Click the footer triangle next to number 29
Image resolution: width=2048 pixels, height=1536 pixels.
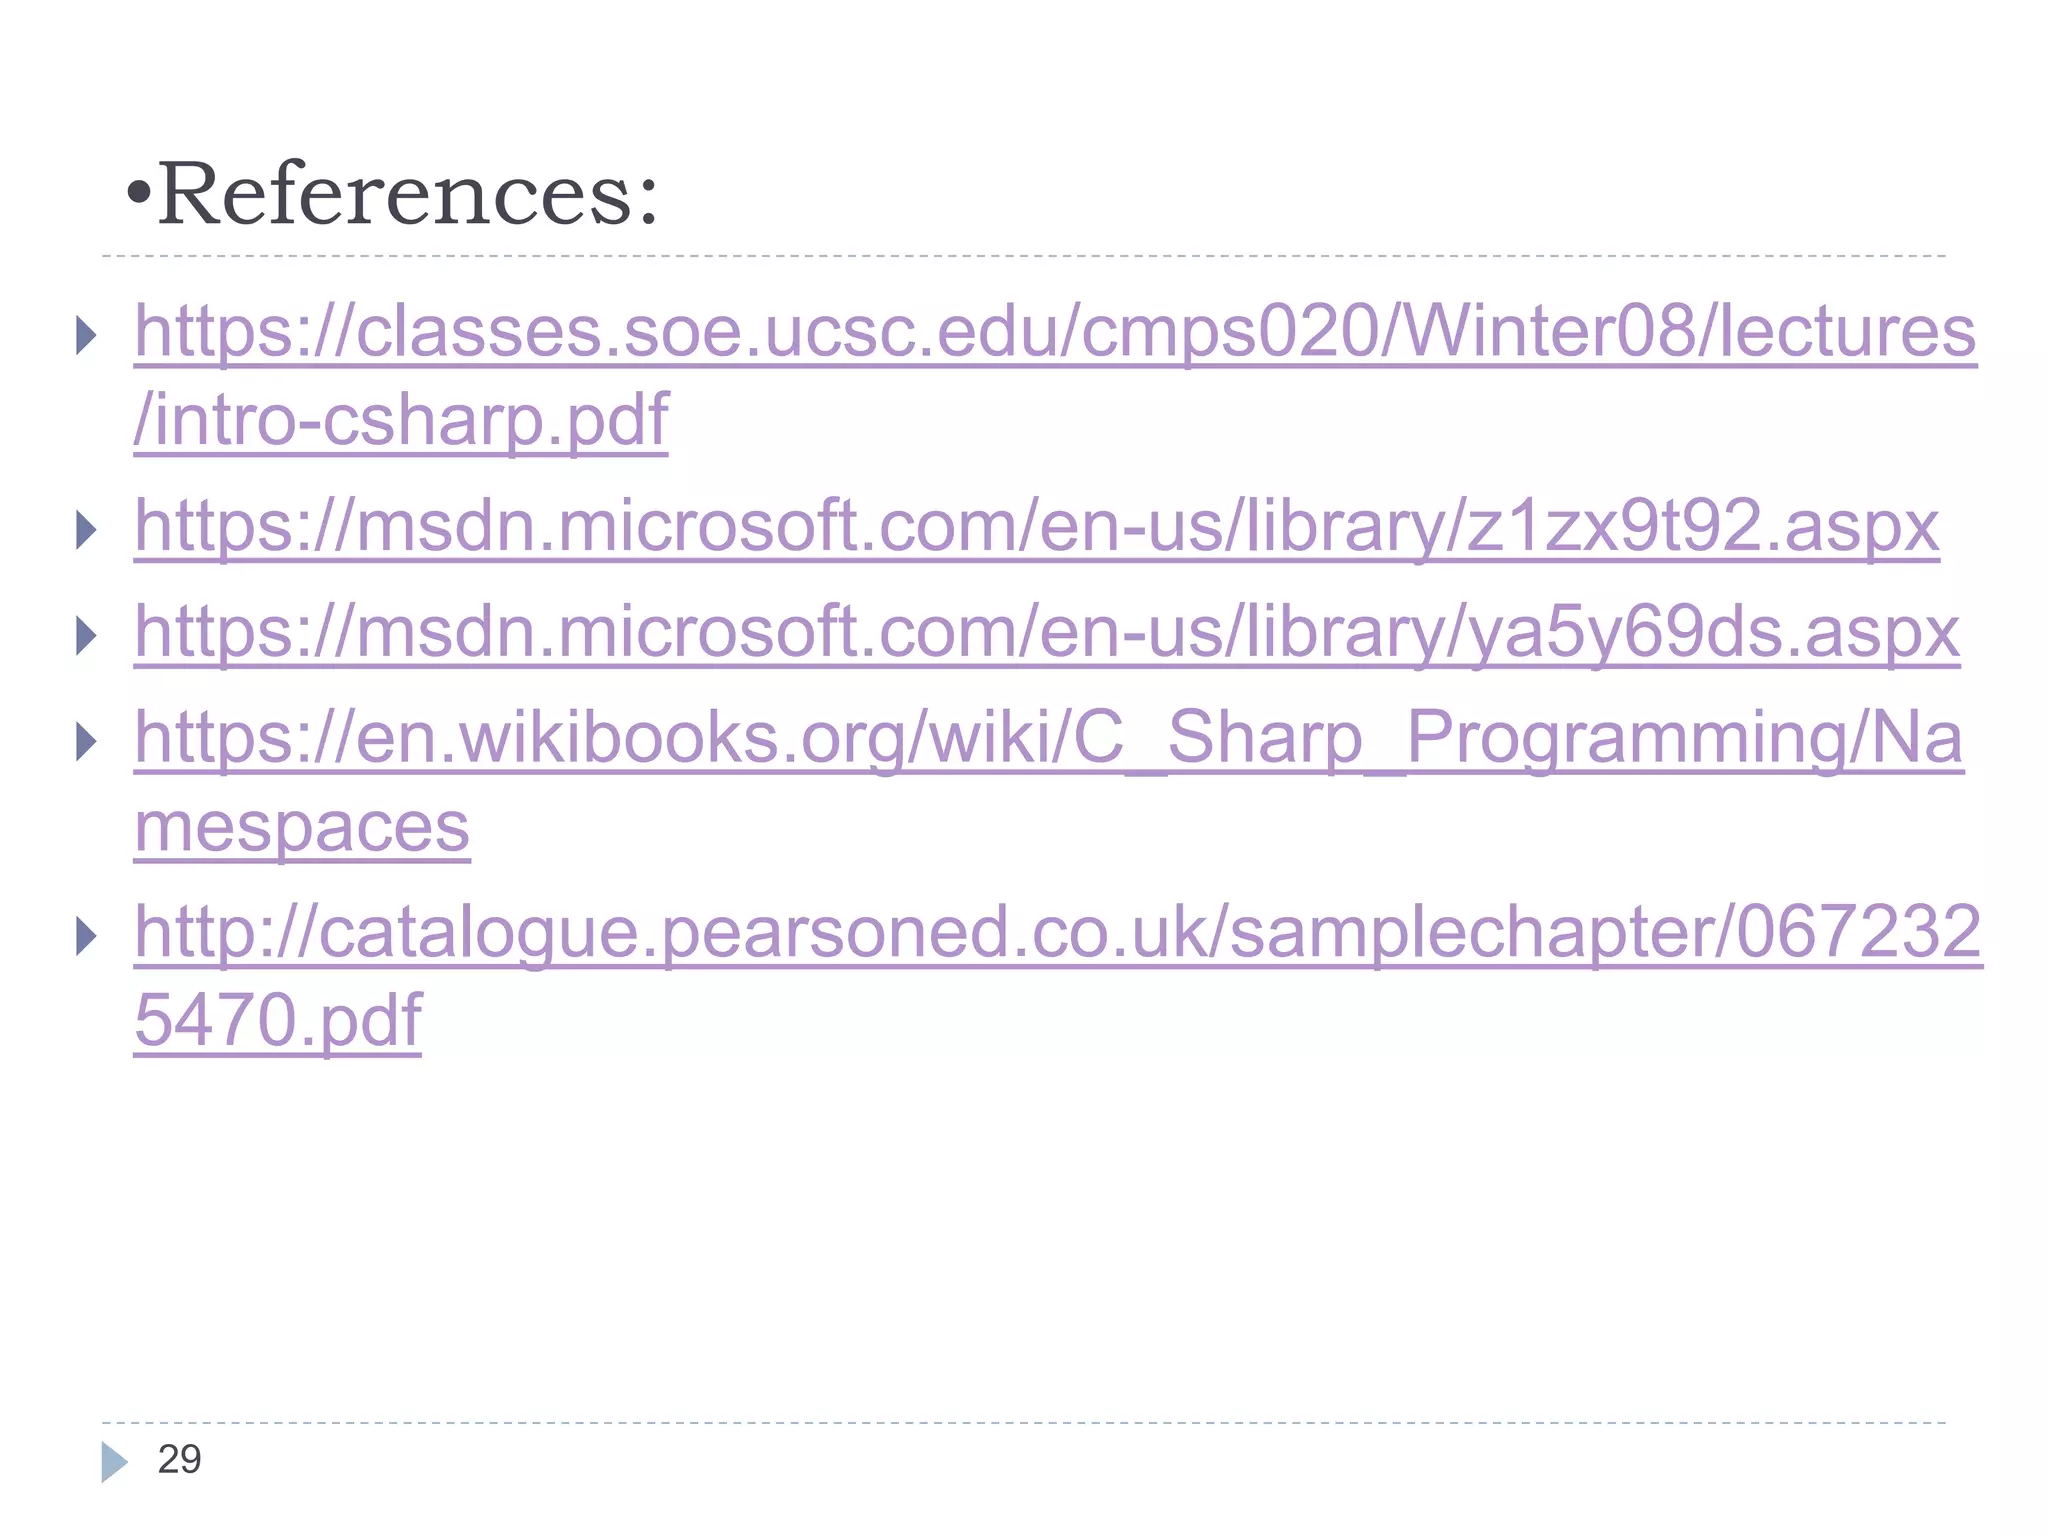(x=113, y=1461)
